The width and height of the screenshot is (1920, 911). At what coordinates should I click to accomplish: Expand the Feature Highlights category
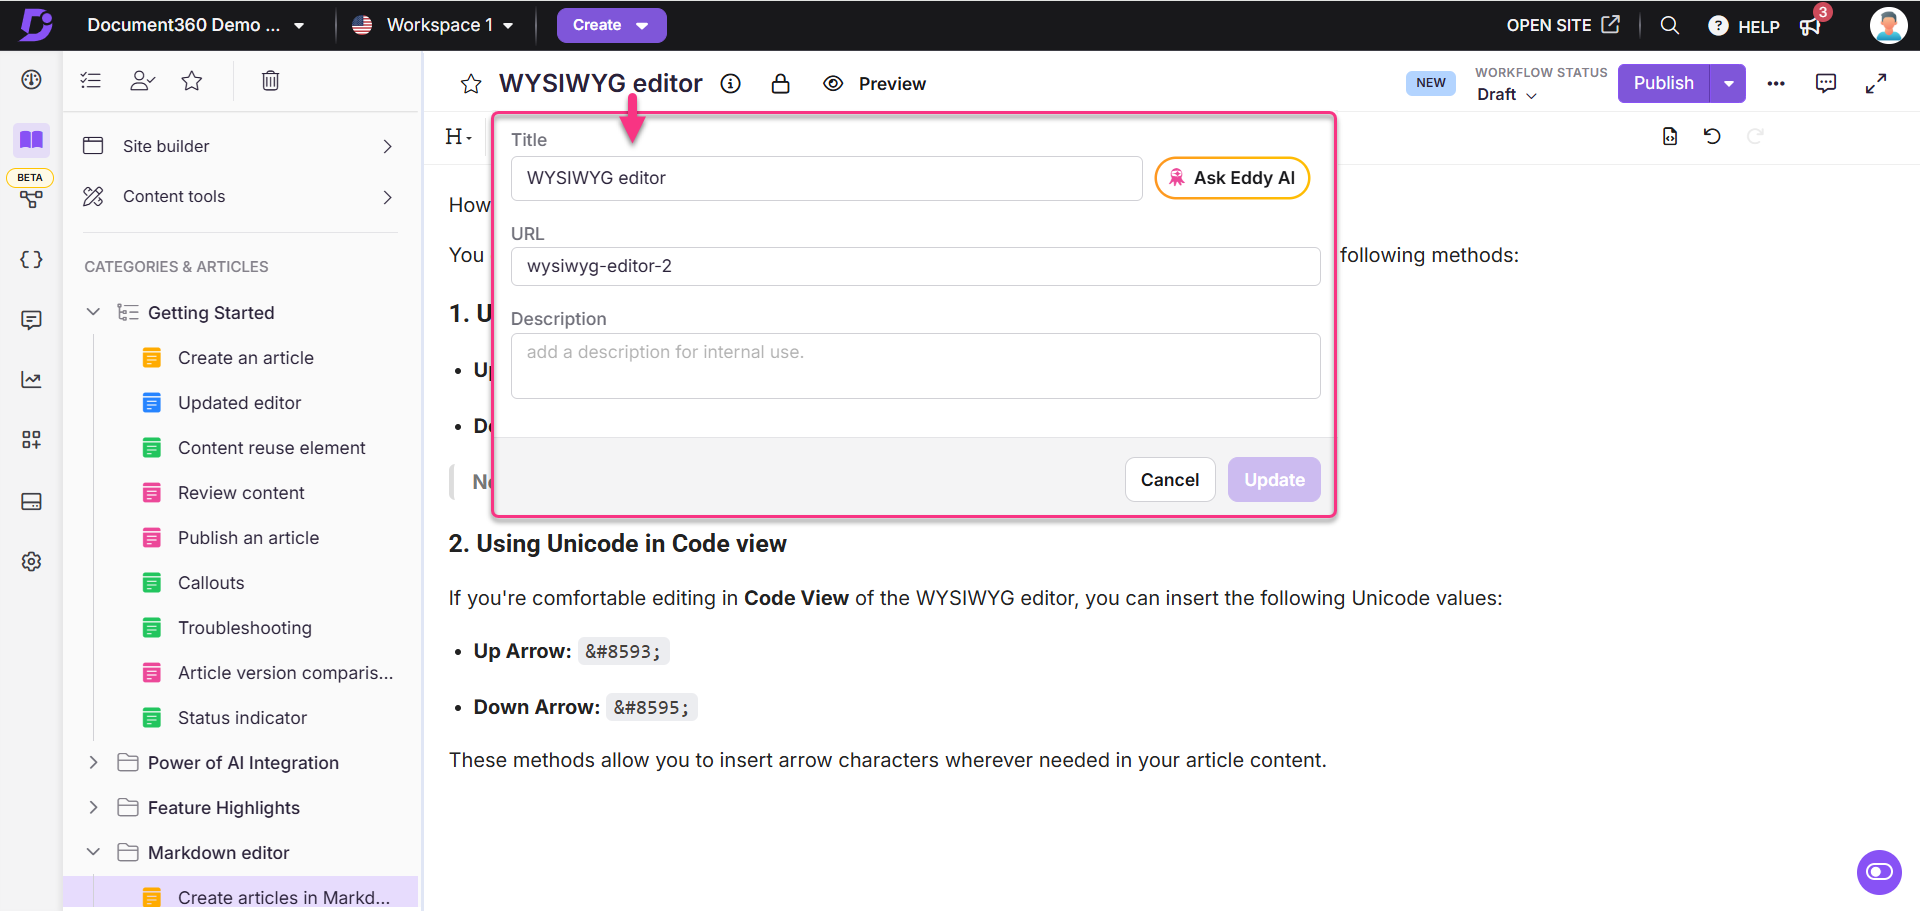[x=93, y=807]
